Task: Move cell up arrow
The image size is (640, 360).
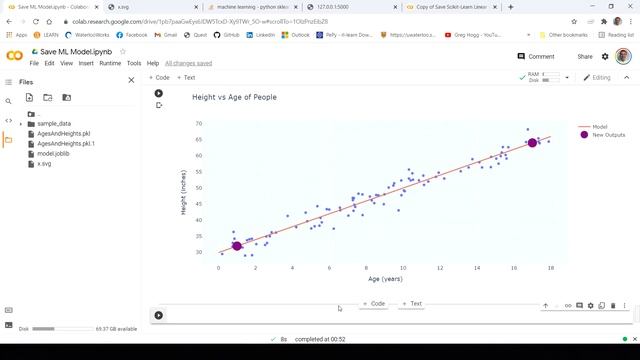Action: 546,305
